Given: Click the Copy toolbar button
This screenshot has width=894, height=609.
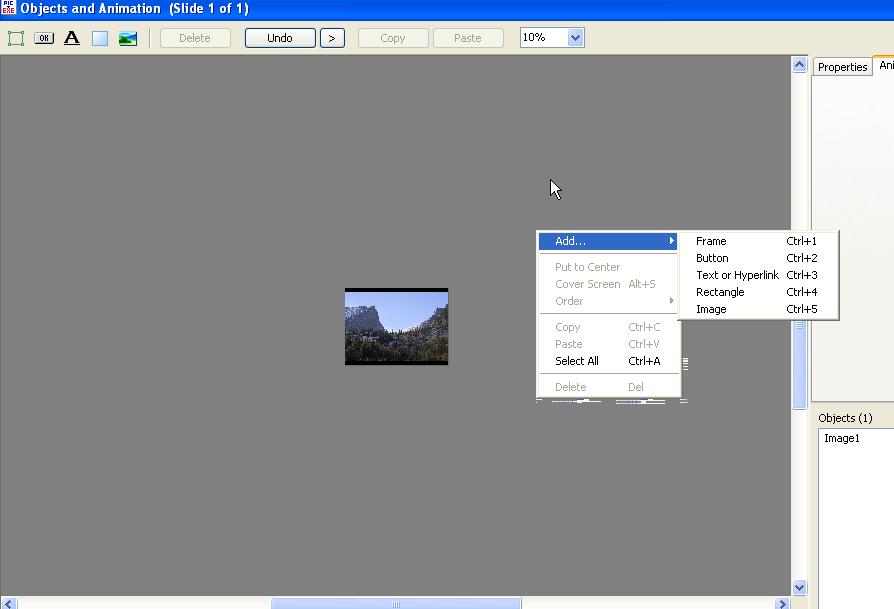Looking at the screenshot, I should tap(393, 38).
